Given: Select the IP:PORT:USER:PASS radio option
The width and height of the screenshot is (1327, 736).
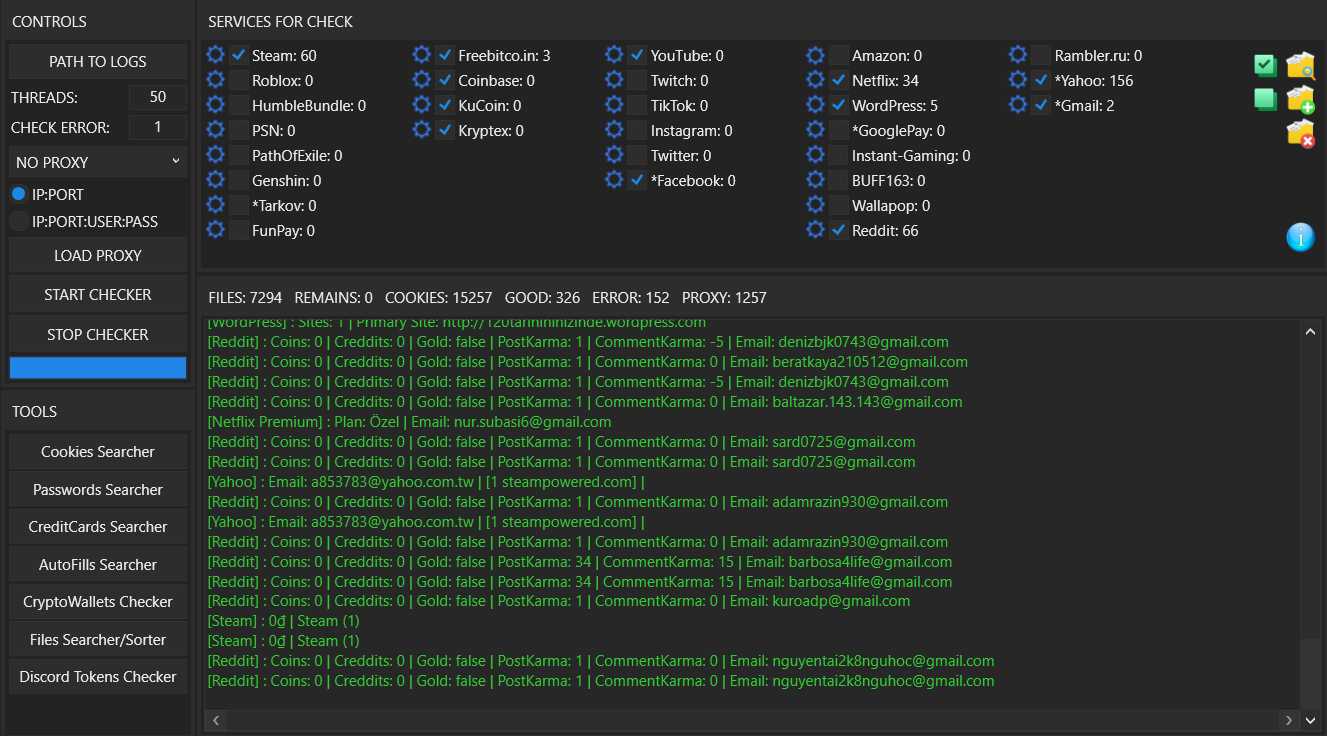Looking at the screenshot, I should 18,221.
